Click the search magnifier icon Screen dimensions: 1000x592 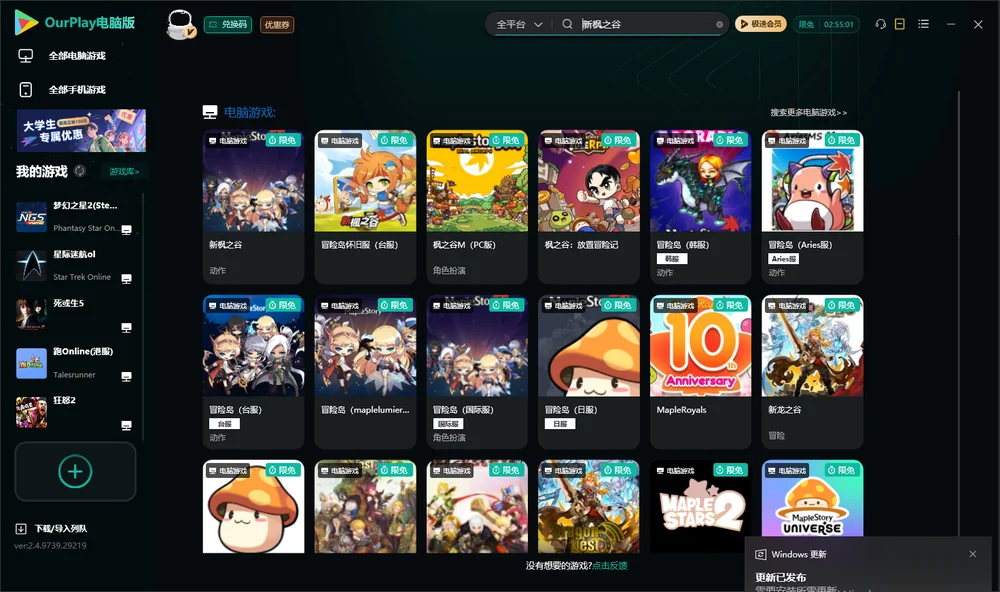567,24
